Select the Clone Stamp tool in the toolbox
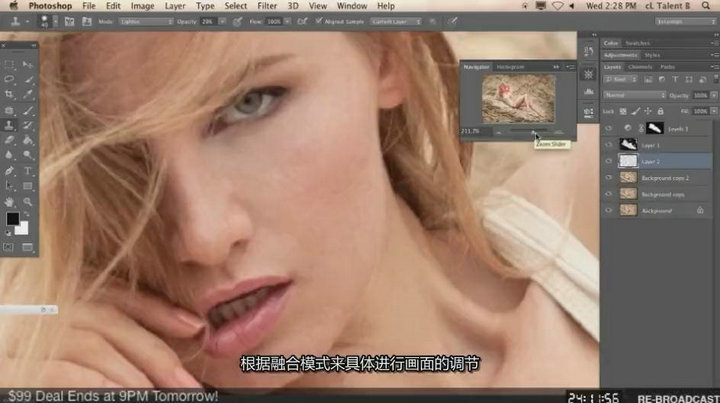 click(9, 125)
